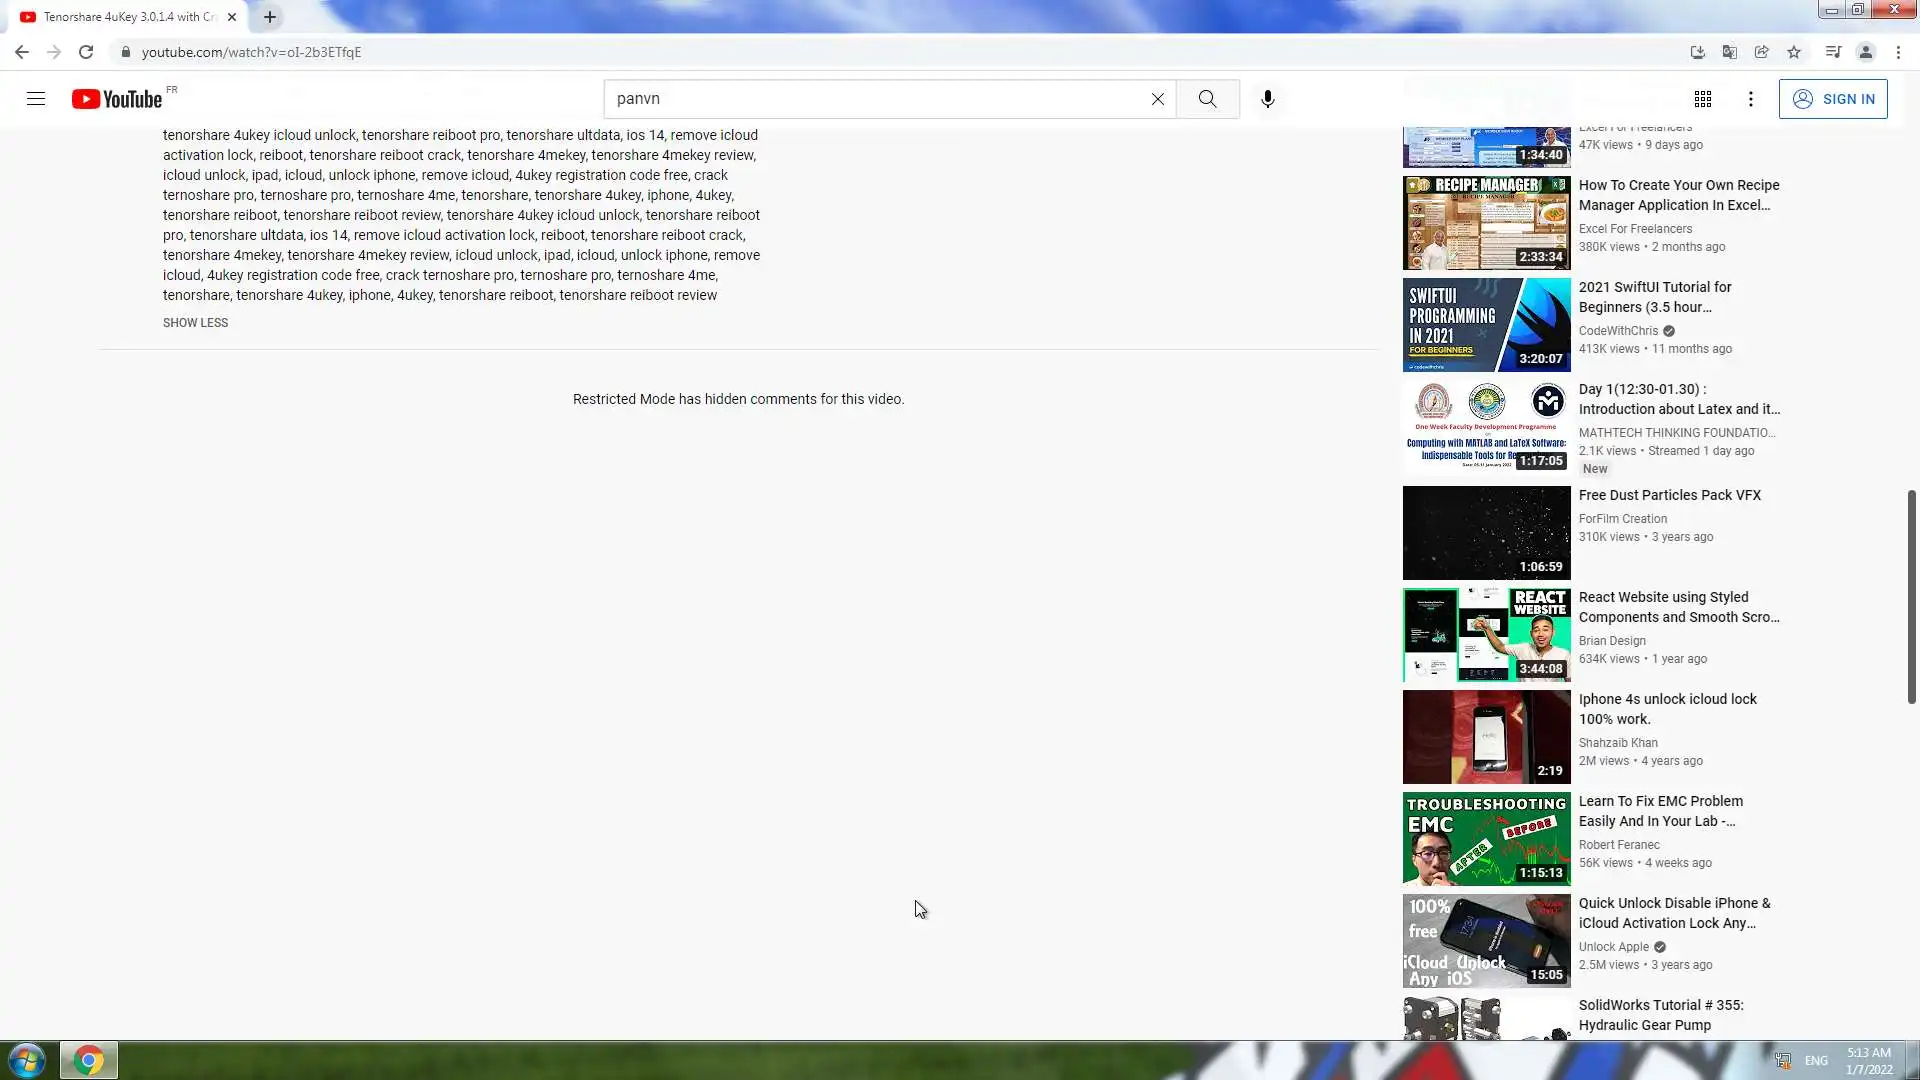Open Free Dust Particles Pack VFX thumbnail

tap(1486, 533)
